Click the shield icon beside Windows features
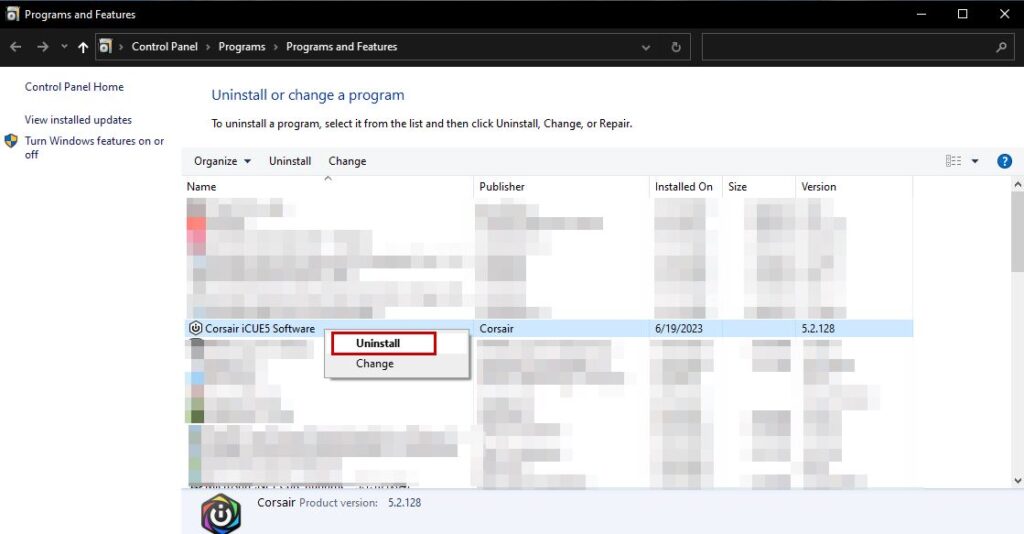The image size is (1024, 534). pyautogui.click(x=11, y=141)
